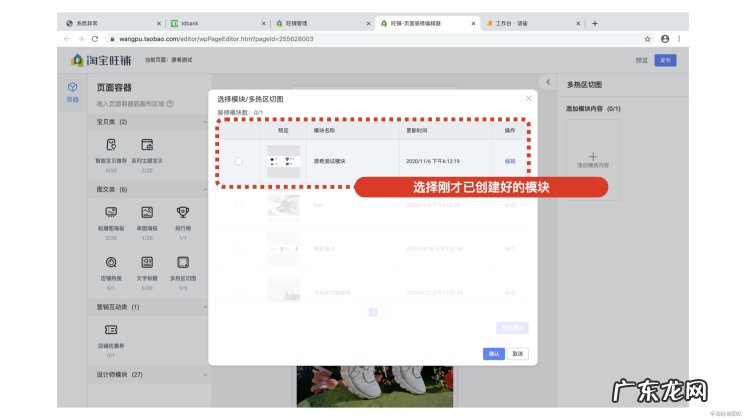
Task: Select the 智能宝贝推荐 module icon
Action: [111, 145]
